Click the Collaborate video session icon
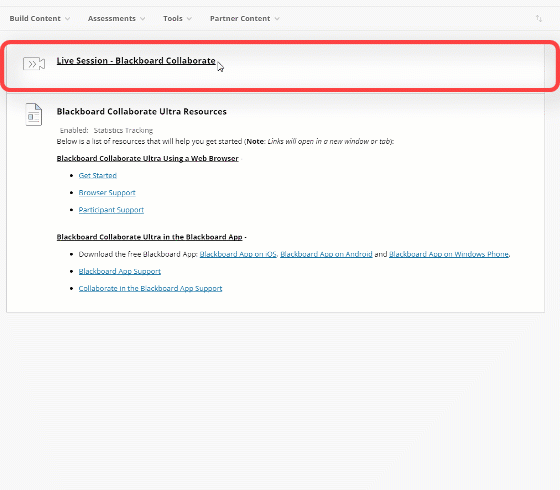 pyautogui.click(x=34, y=64)
